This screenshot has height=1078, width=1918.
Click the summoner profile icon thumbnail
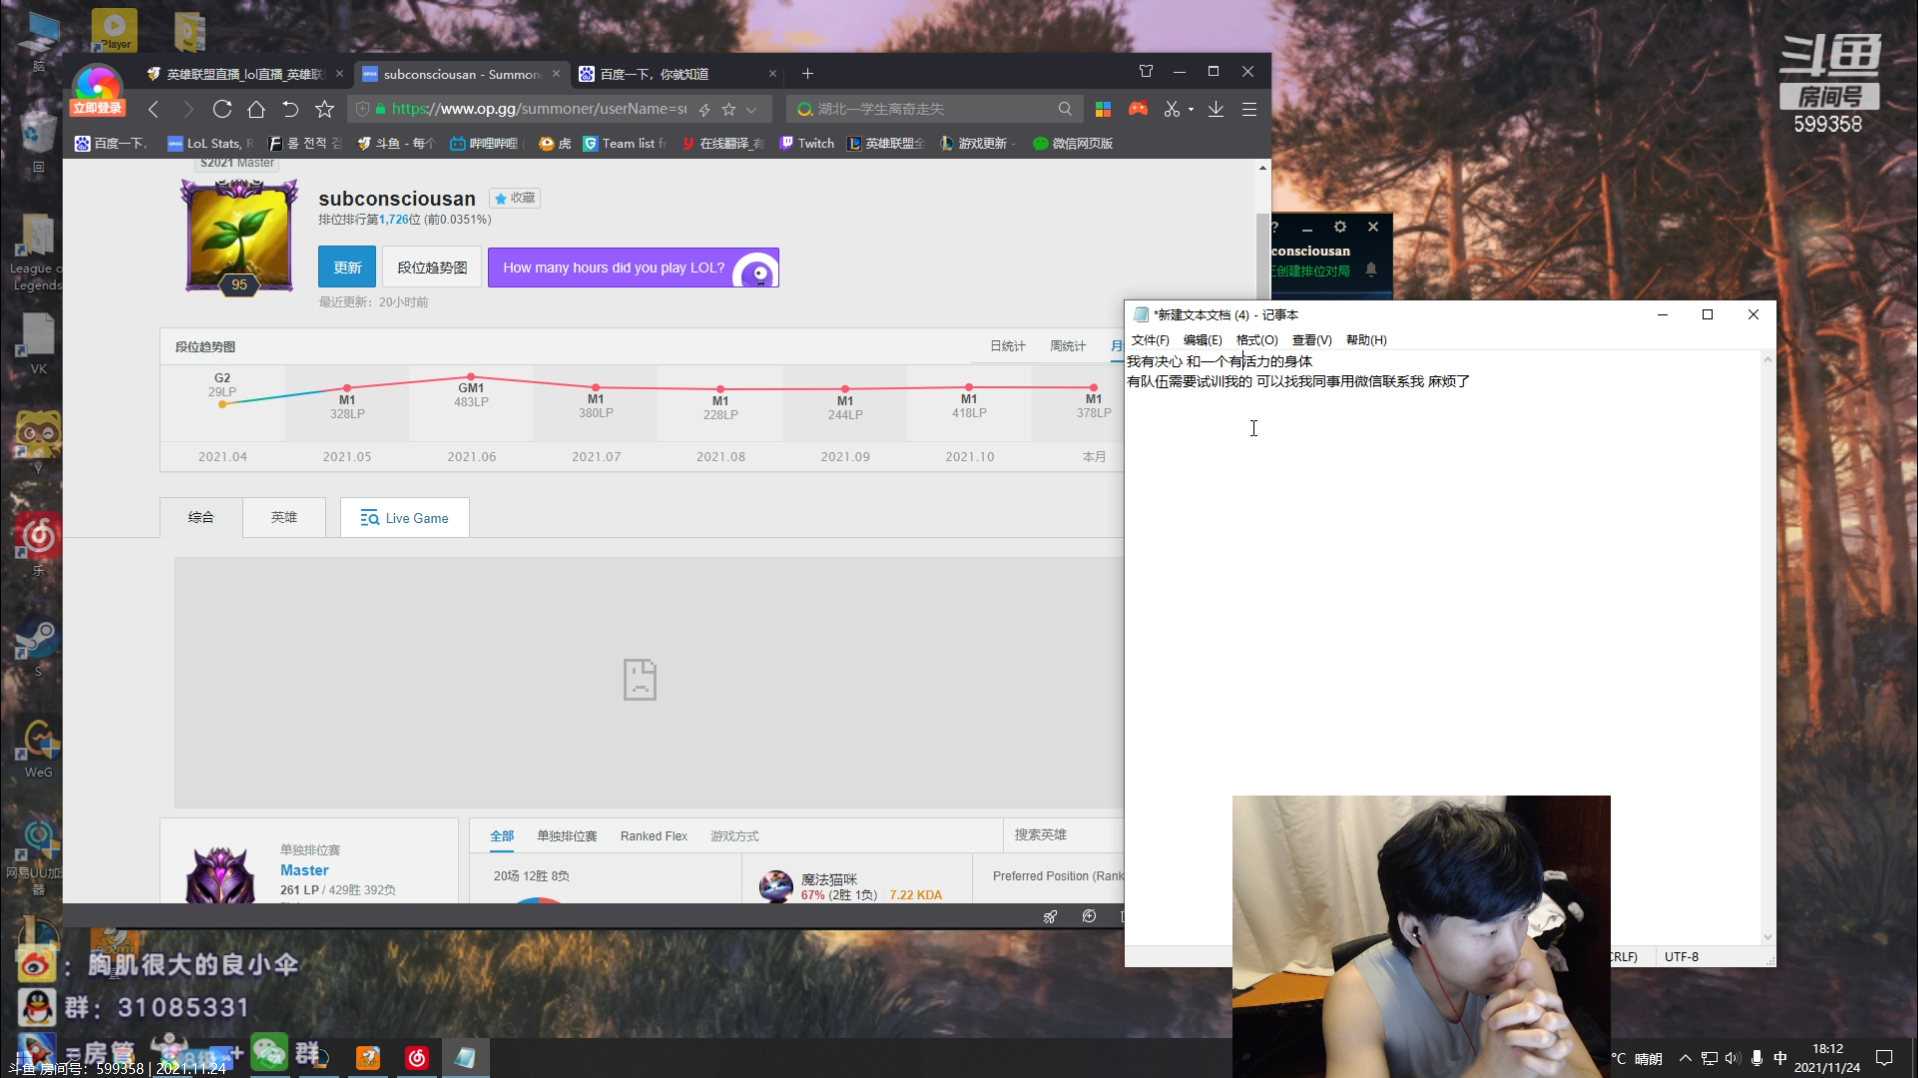[239, 237]
